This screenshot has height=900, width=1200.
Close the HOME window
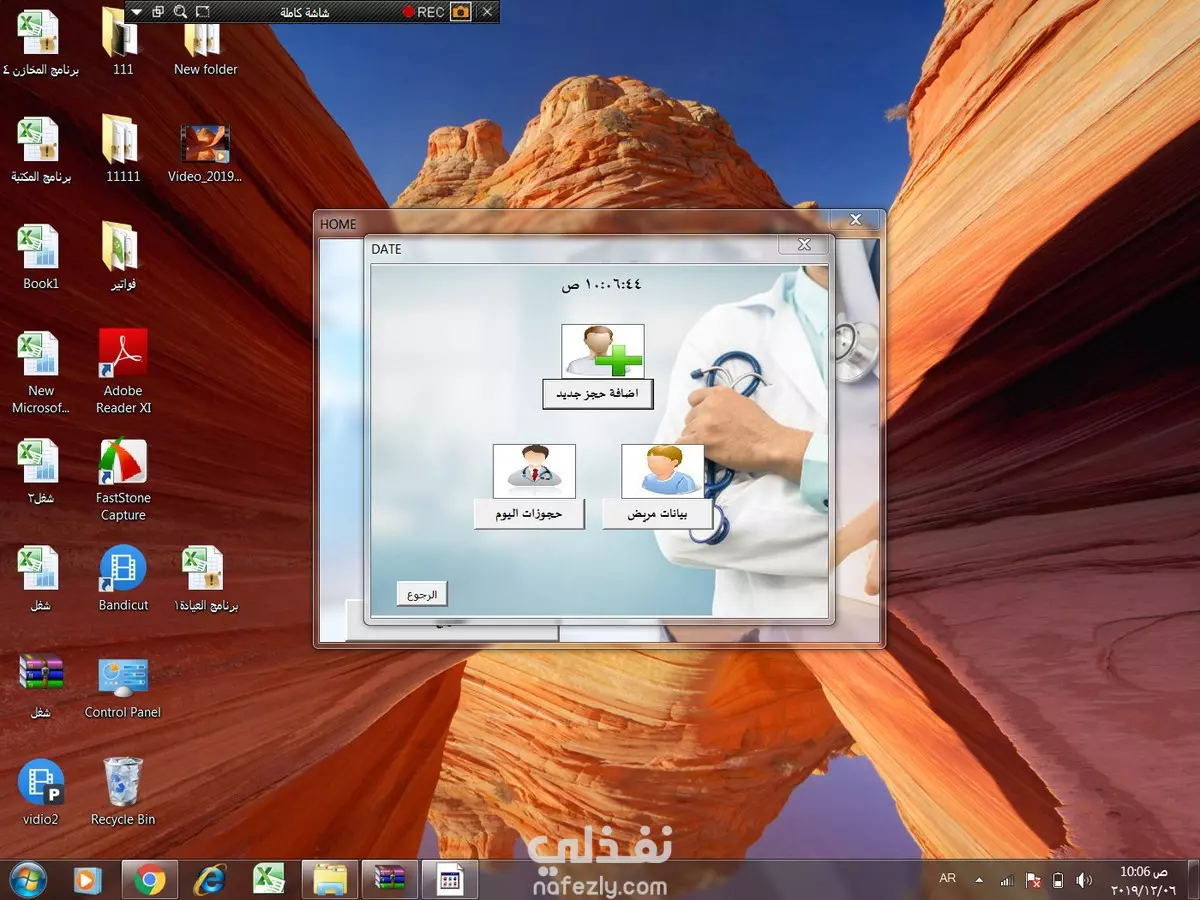click(855, 220)
